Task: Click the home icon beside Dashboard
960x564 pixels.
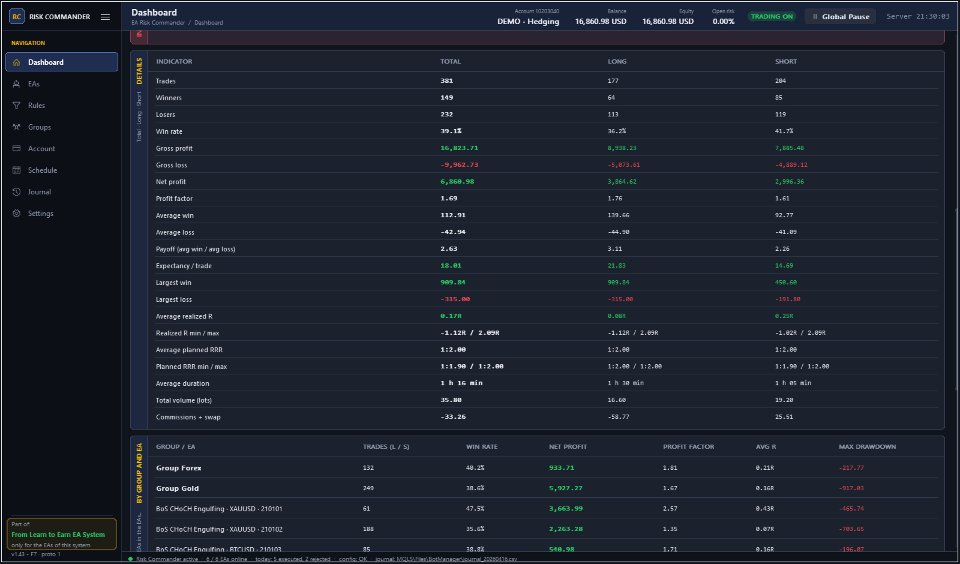Action: pos(17,62)
